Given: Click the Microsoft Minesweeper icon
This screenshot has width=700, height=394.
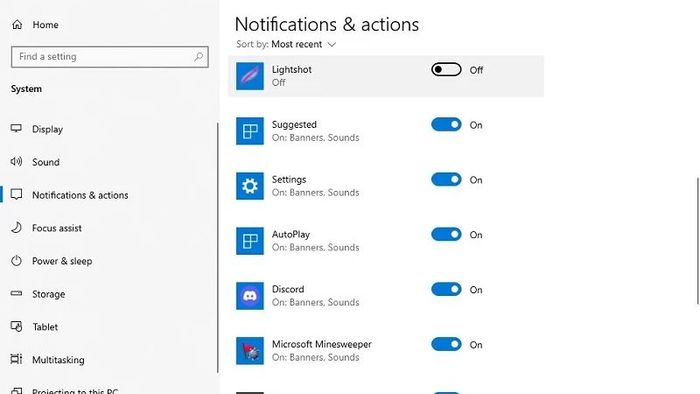Looking at the screenshot, I should 250,351.
